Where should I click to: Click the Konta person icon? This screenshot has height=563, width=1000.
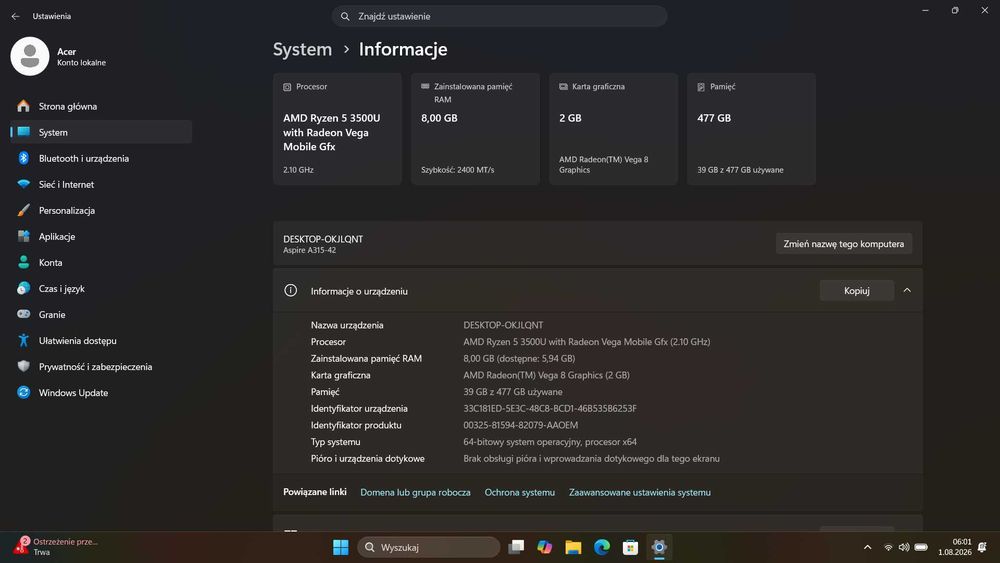24,262
